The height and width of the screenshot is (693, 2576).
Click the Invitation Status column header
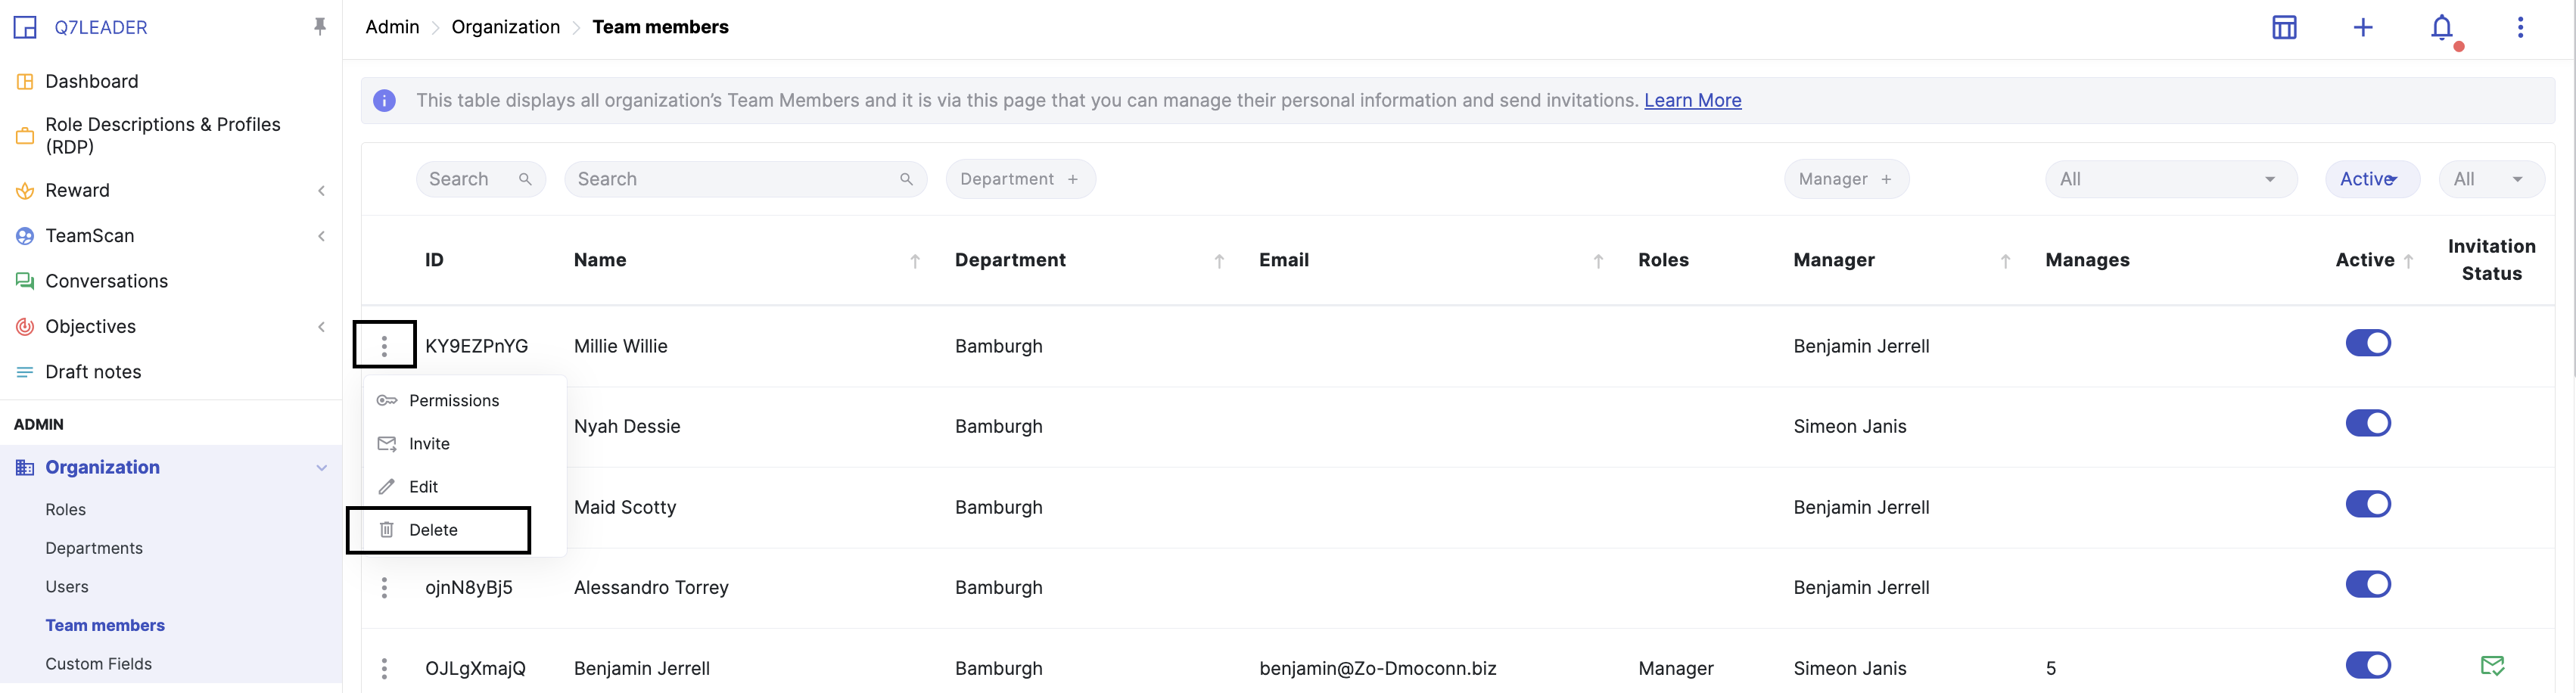[2491, 260]
